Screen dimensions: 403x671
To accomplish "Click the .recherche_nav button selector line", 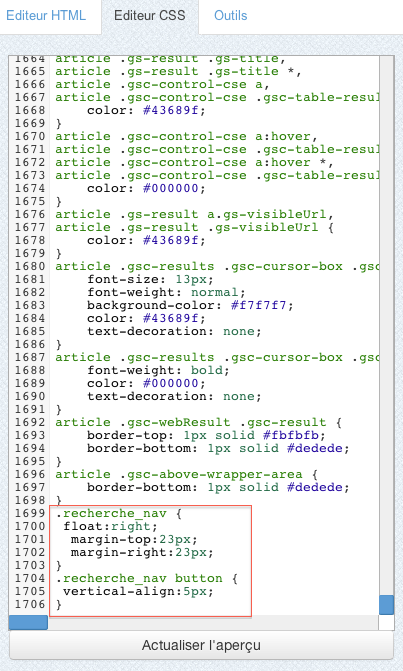I will pyautogui.click(x=146, y=579).
